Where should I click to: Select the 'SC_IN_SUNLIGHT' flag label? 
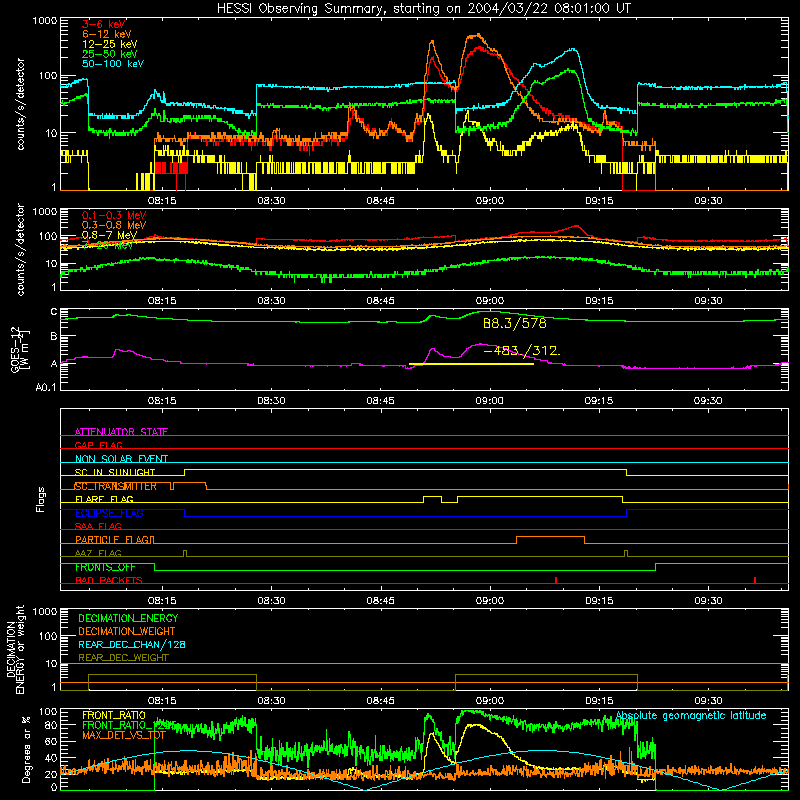pos(115,472)
